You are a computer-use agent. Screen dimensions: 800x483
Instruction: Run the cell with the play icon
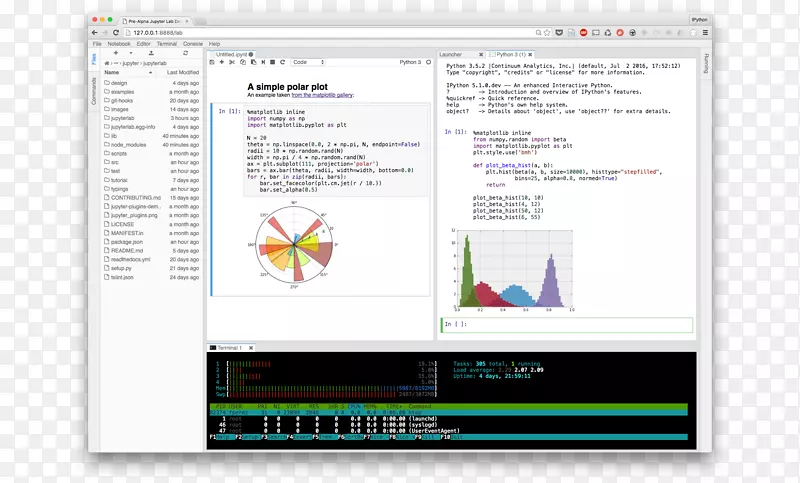coord(263,62)
